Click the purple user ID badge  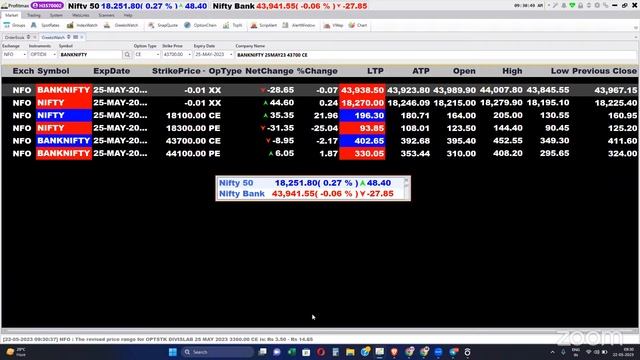coord(47,6)
